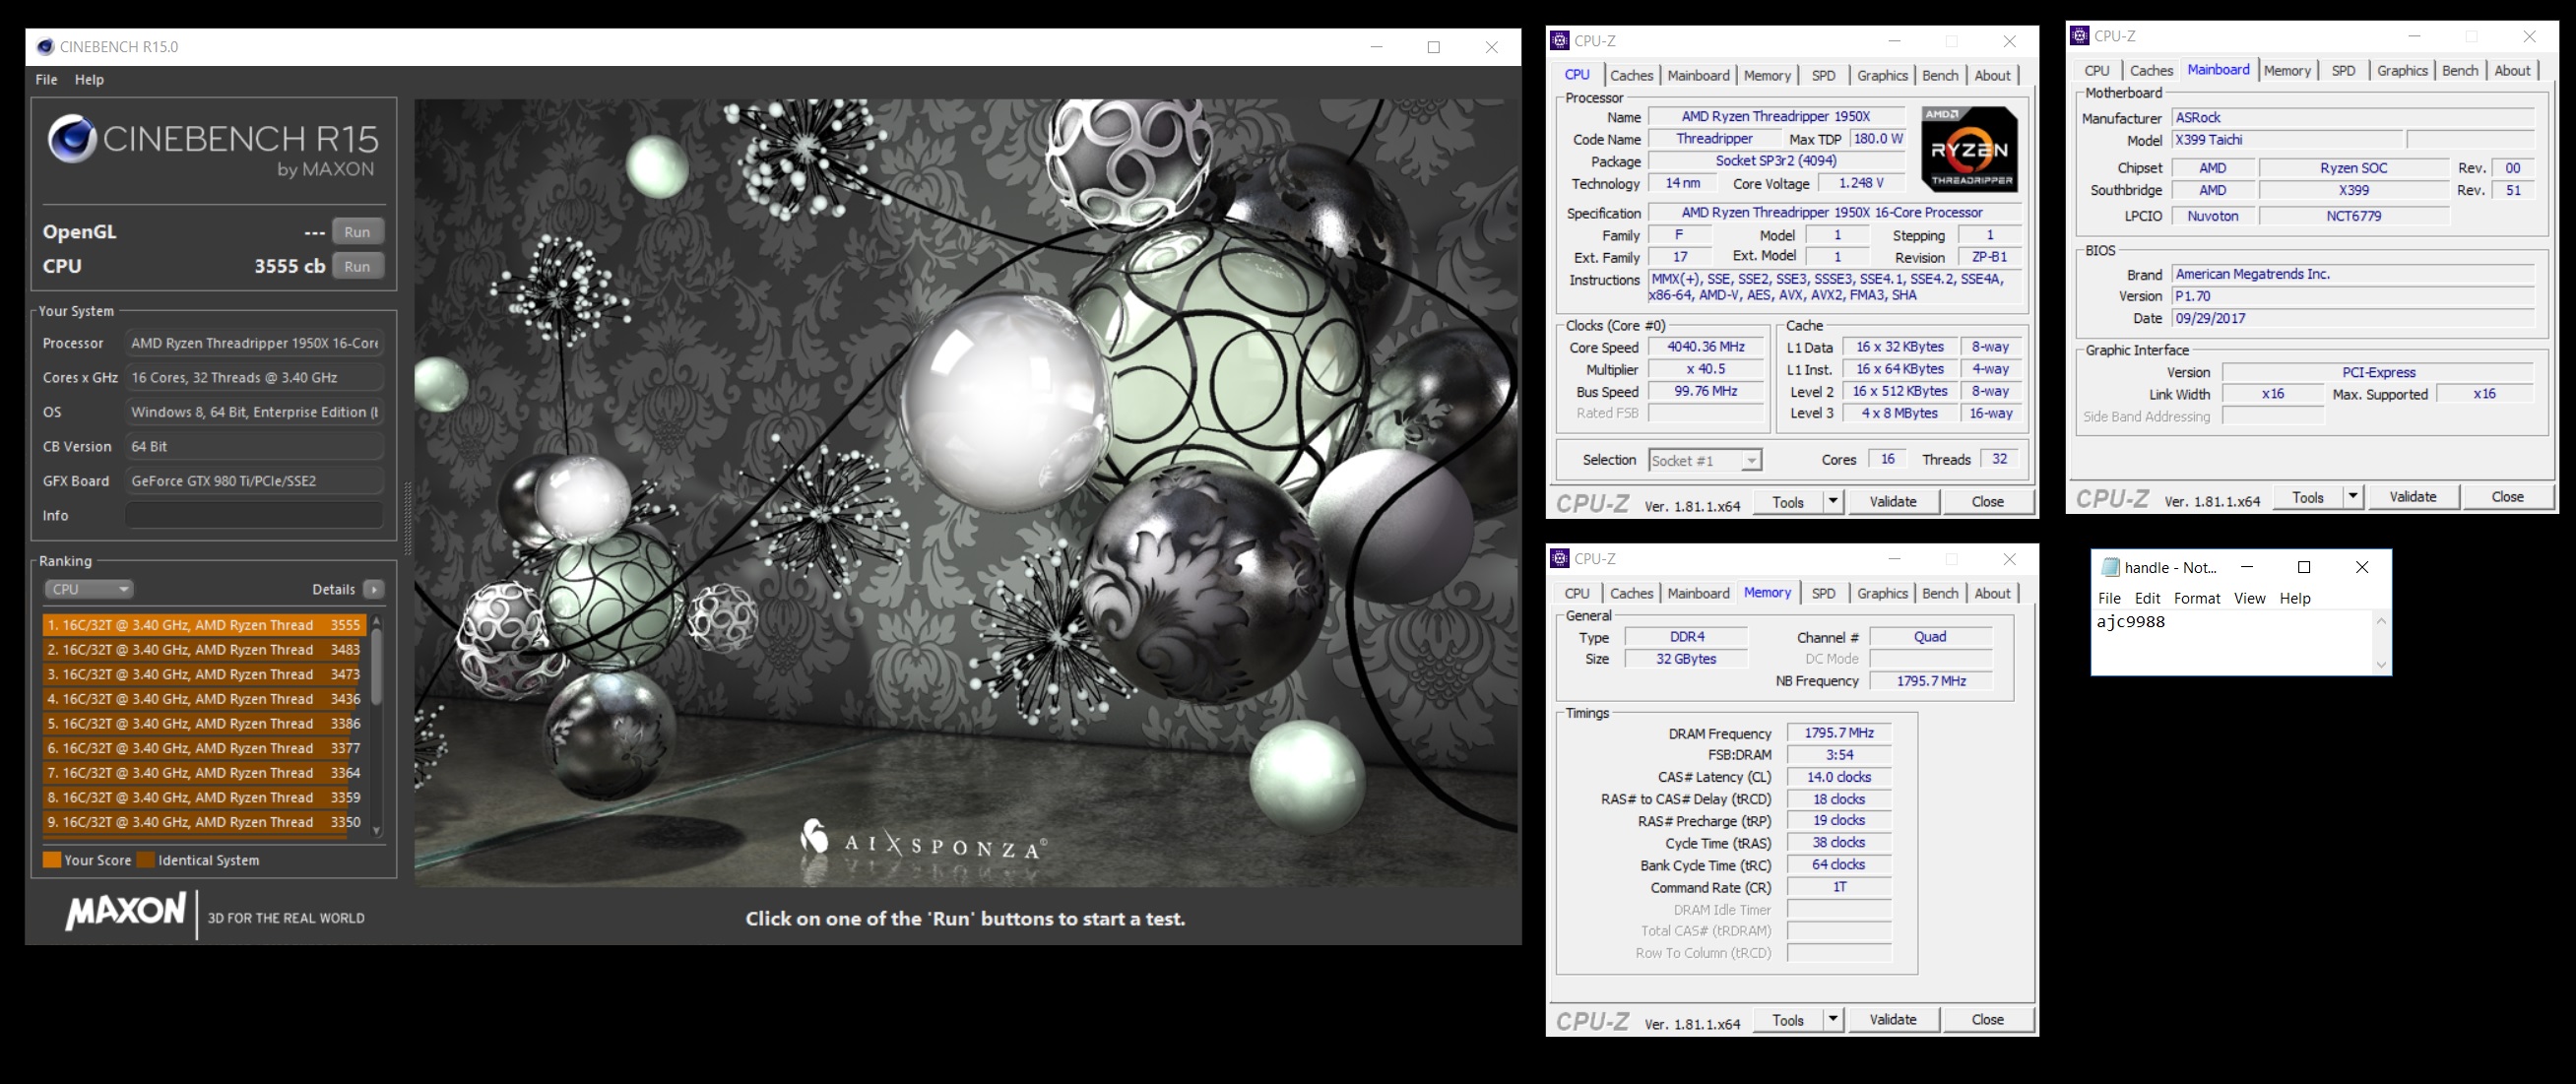This screenshot has height=1084, width=2576.
Task: Open the File menu in Cinebench
Action: (x=46, y=80)
